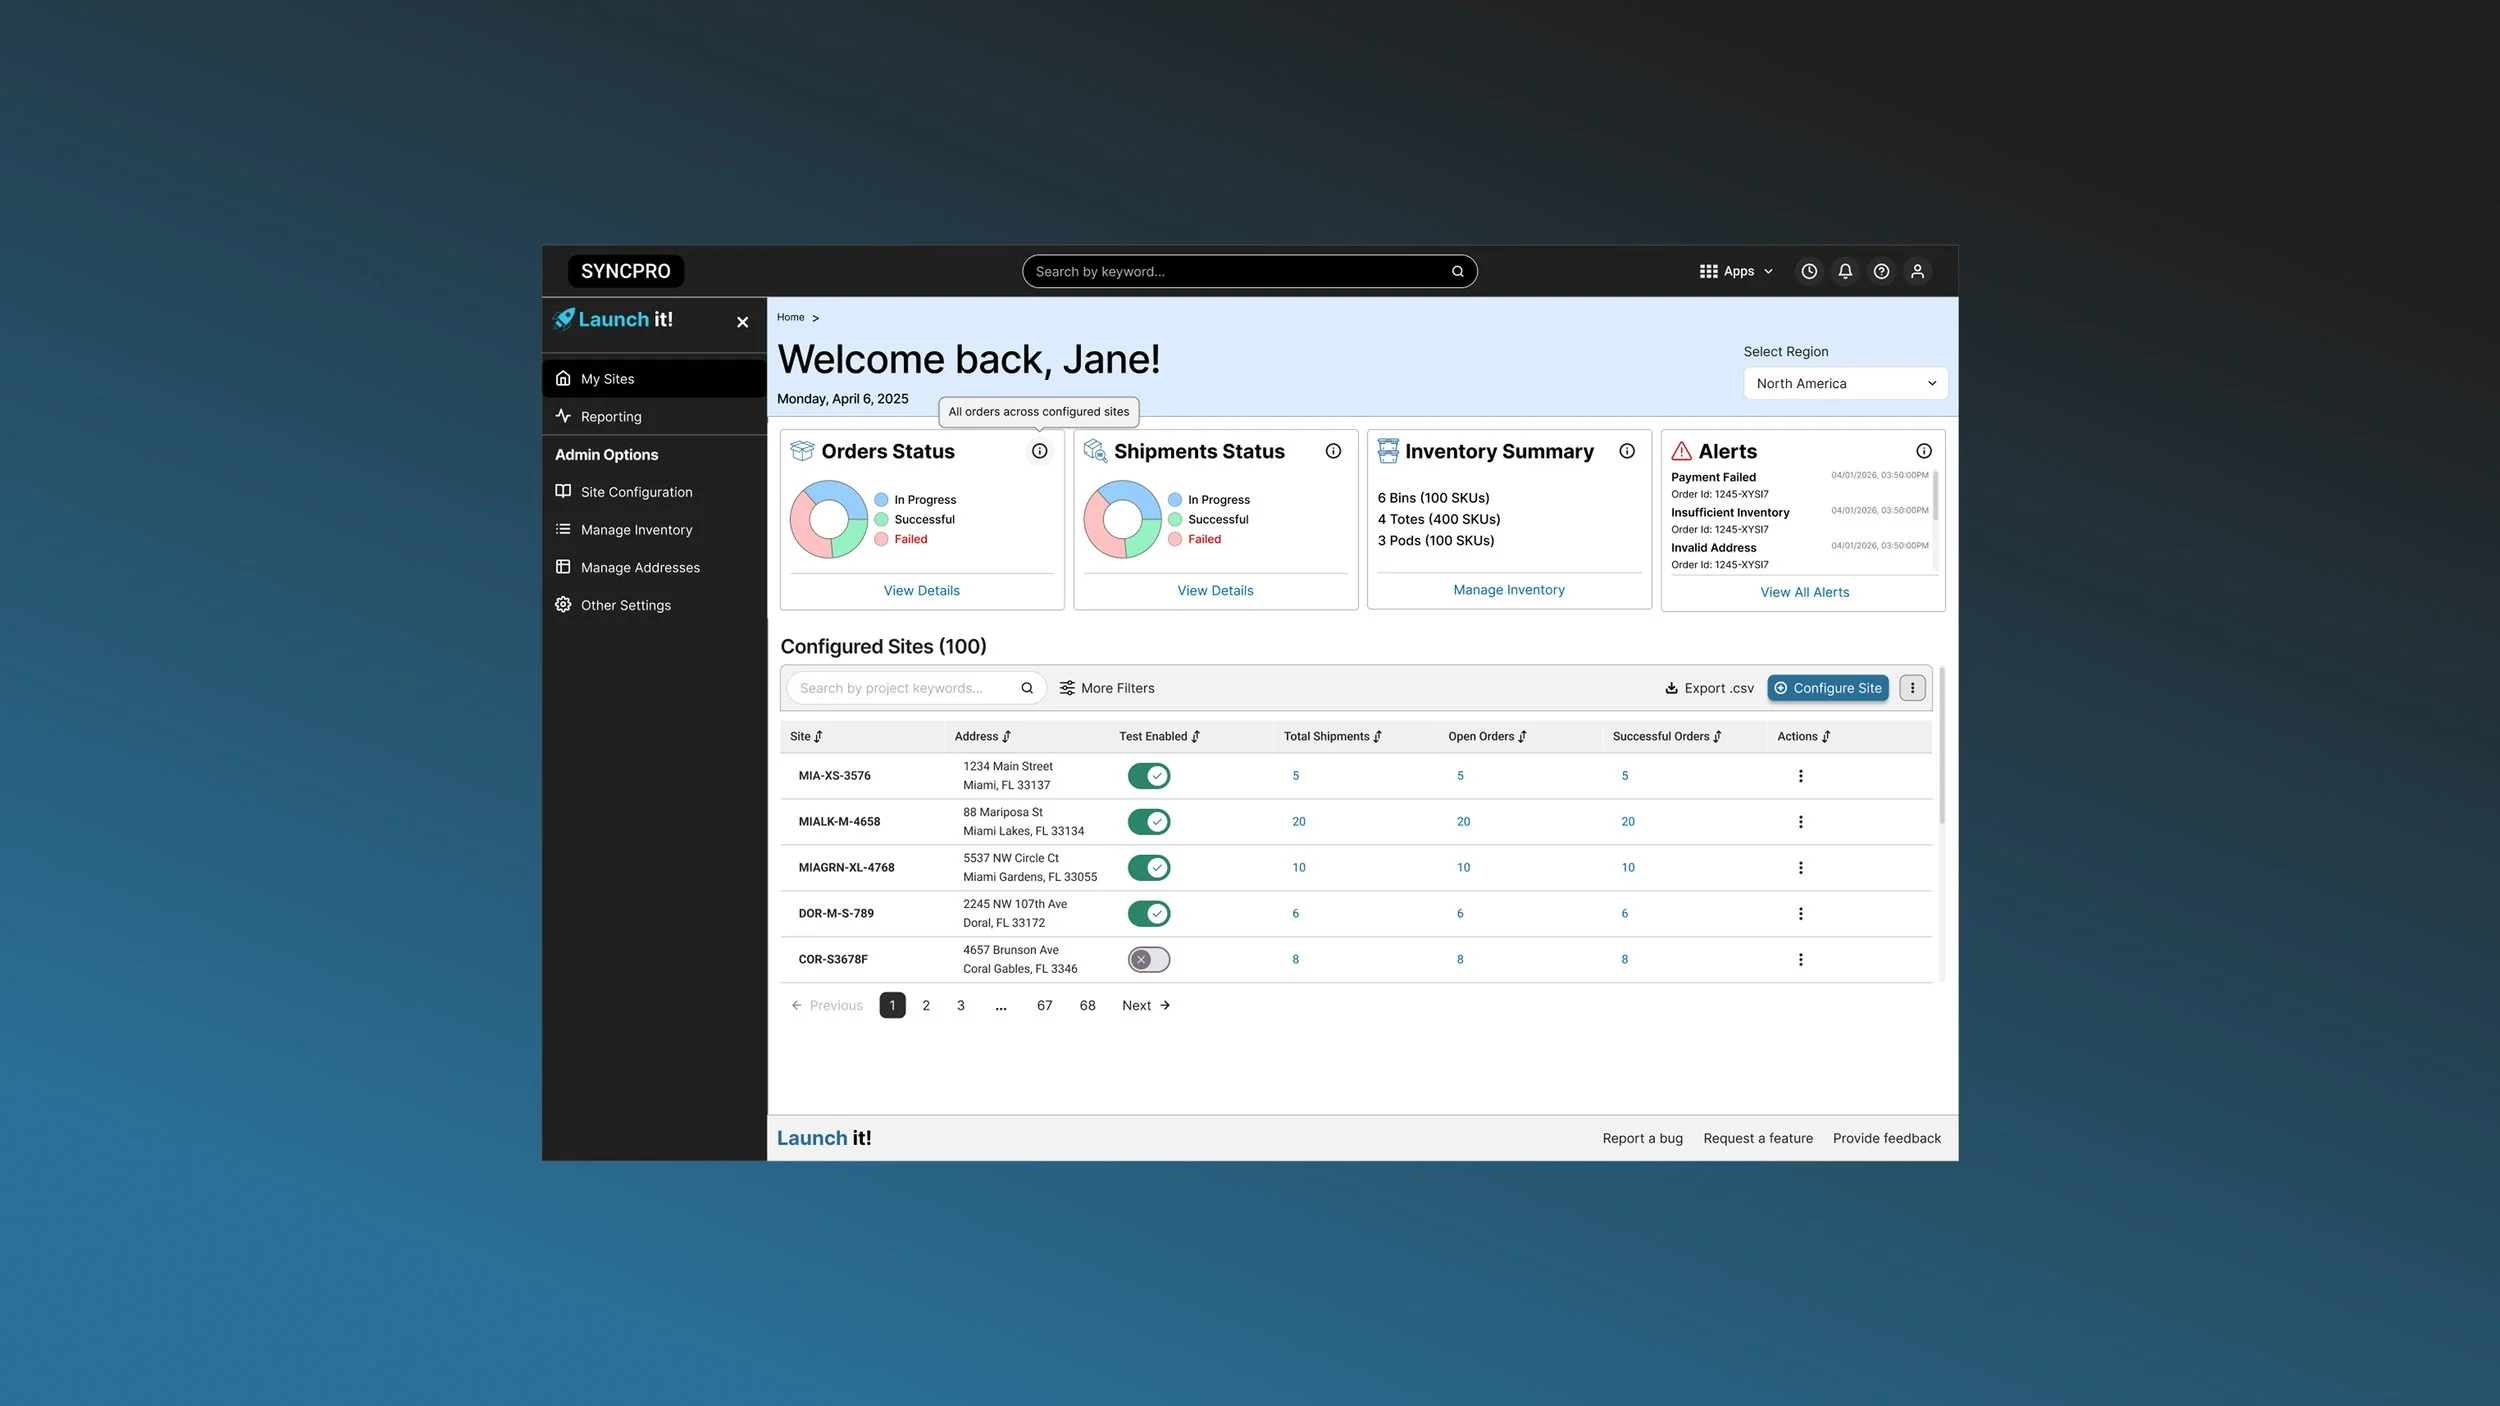Click the kebab menu beside Configure Site
The image size is (2500, 1406).
click(1912, 688)
